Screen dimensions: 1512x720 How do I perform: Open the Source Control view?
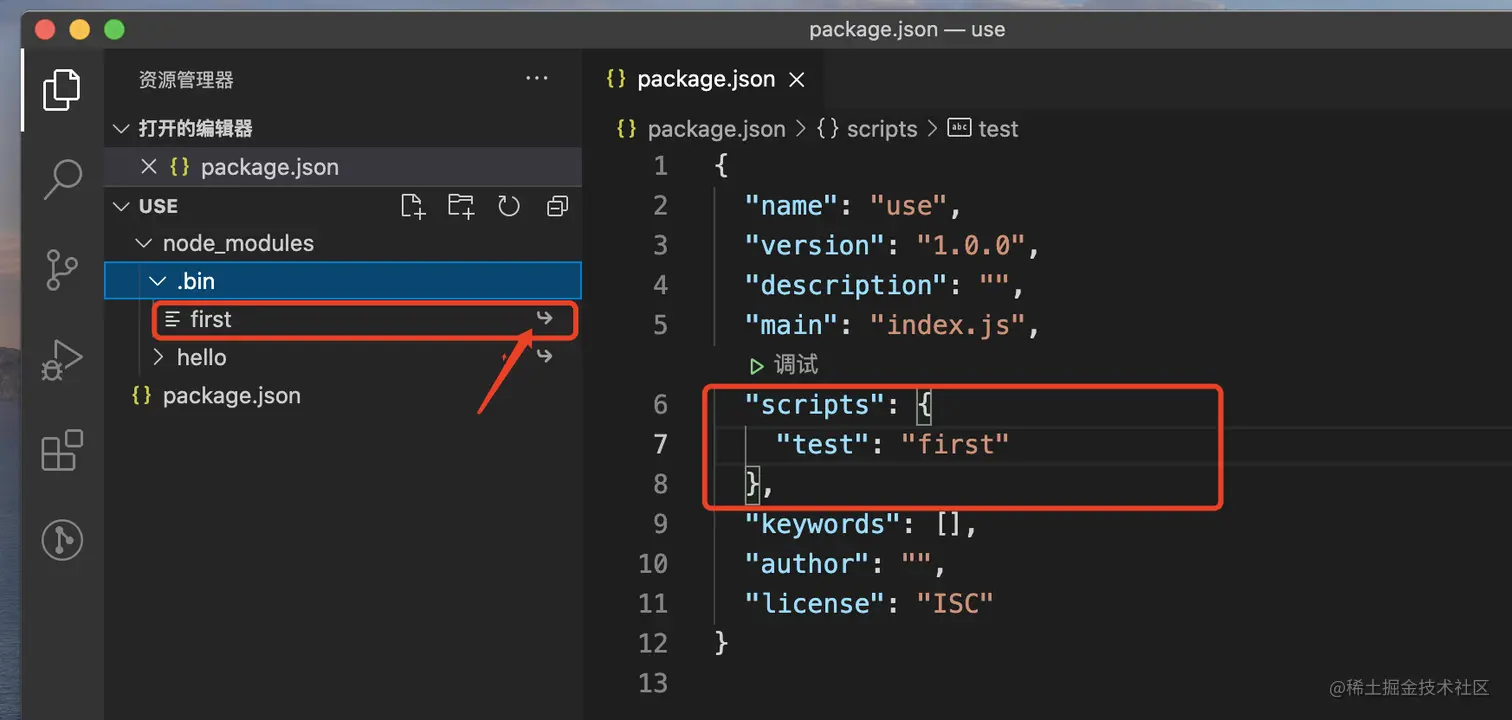click(x=62, y=270)
